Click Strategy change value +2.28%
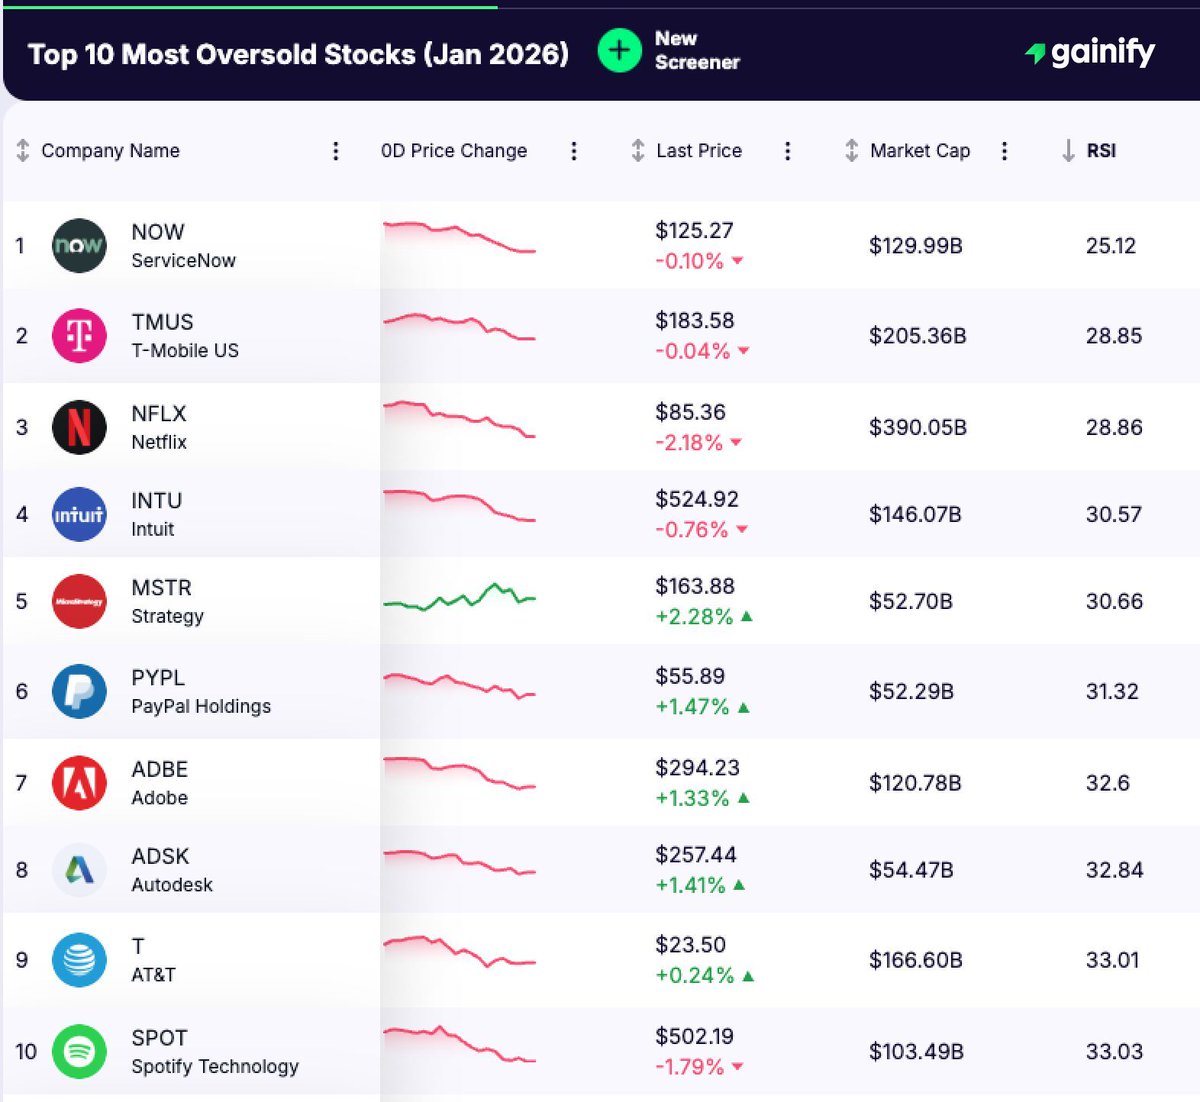This screenshot has height=1102, width=1200. [x=694, y=616]
